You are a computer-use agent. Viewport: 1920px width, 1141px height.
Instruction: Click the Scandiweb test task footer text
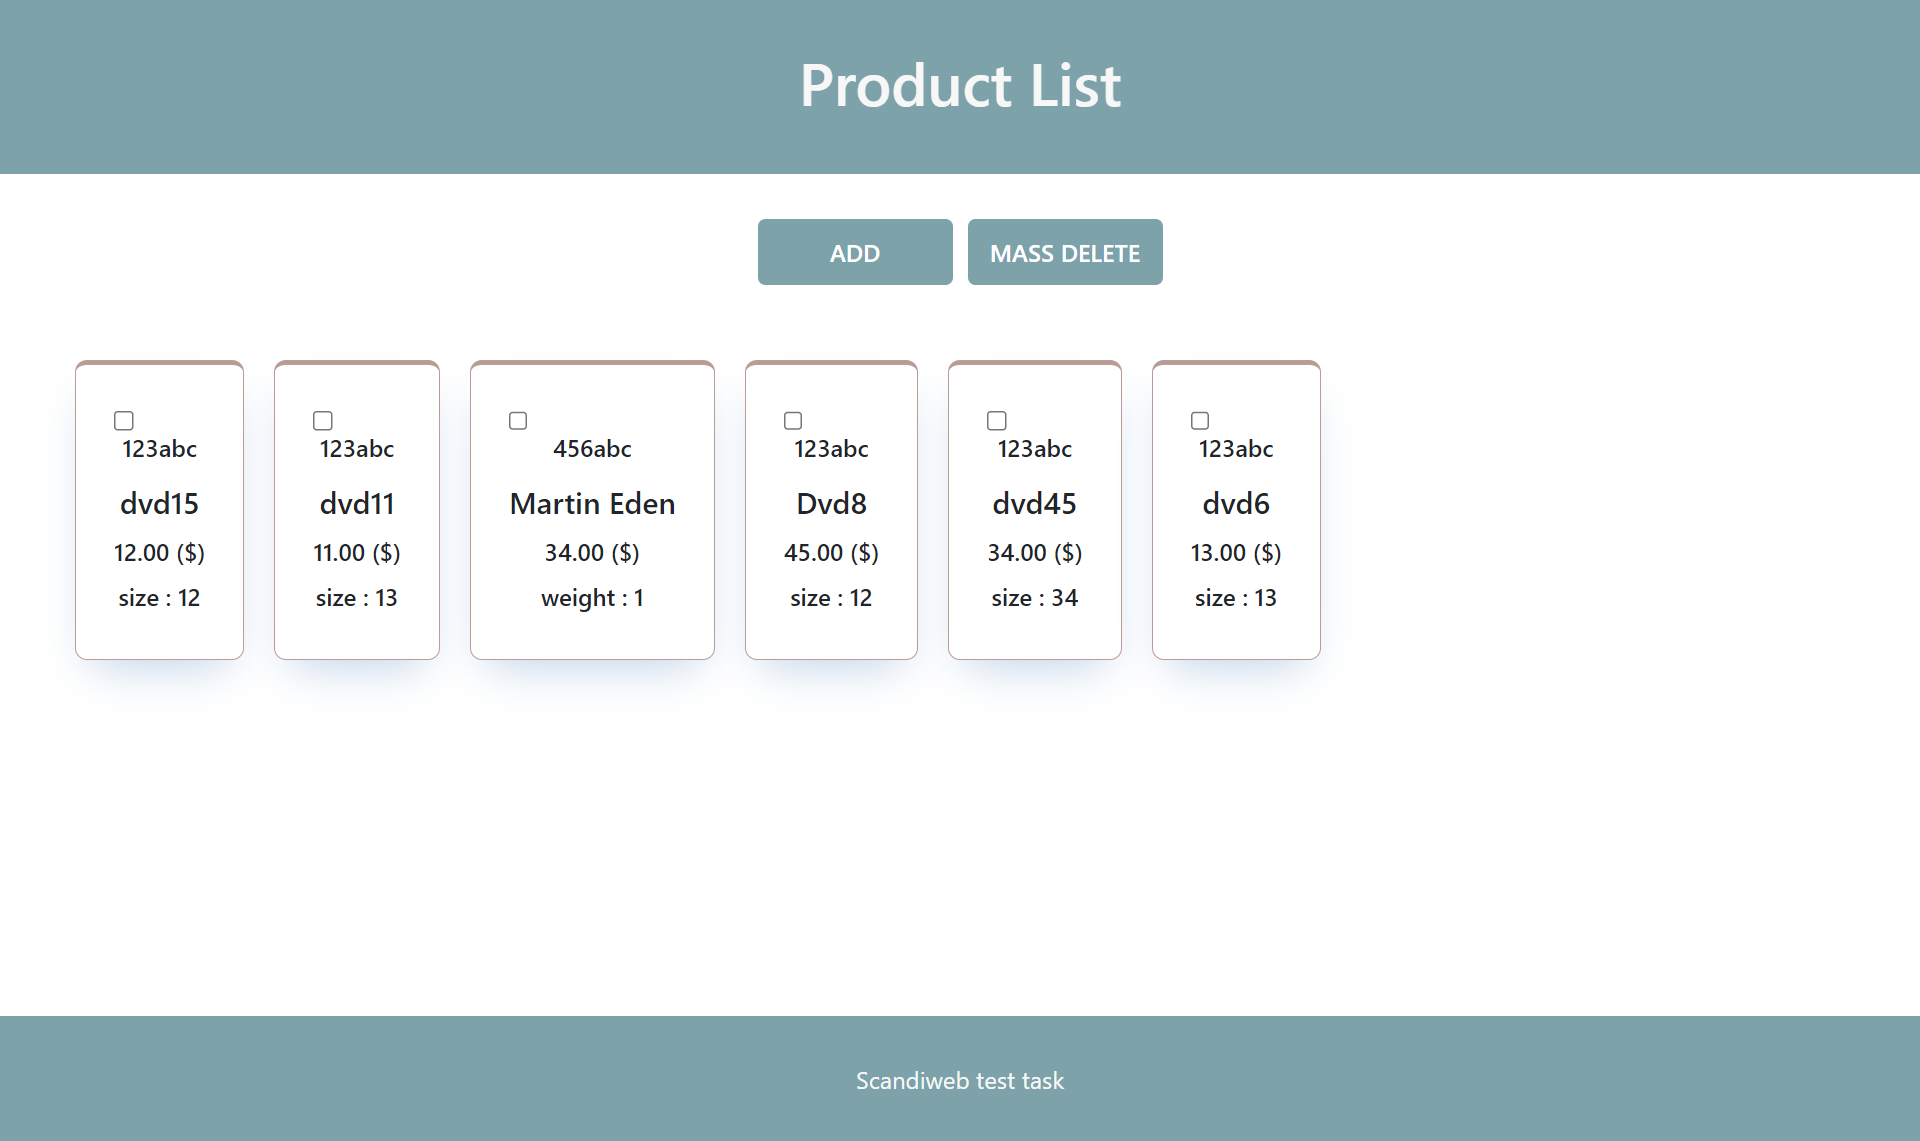point(959,1080)
